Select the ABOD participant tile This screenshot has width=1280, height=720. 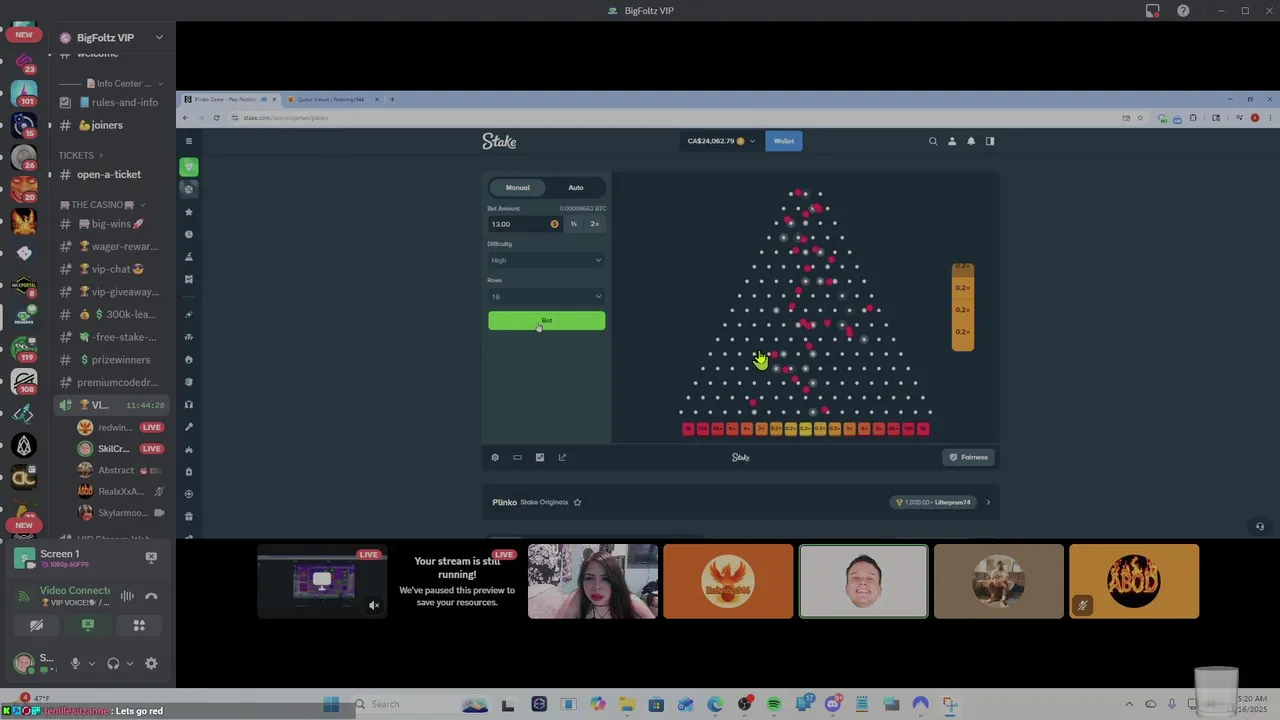point(1134,581)
